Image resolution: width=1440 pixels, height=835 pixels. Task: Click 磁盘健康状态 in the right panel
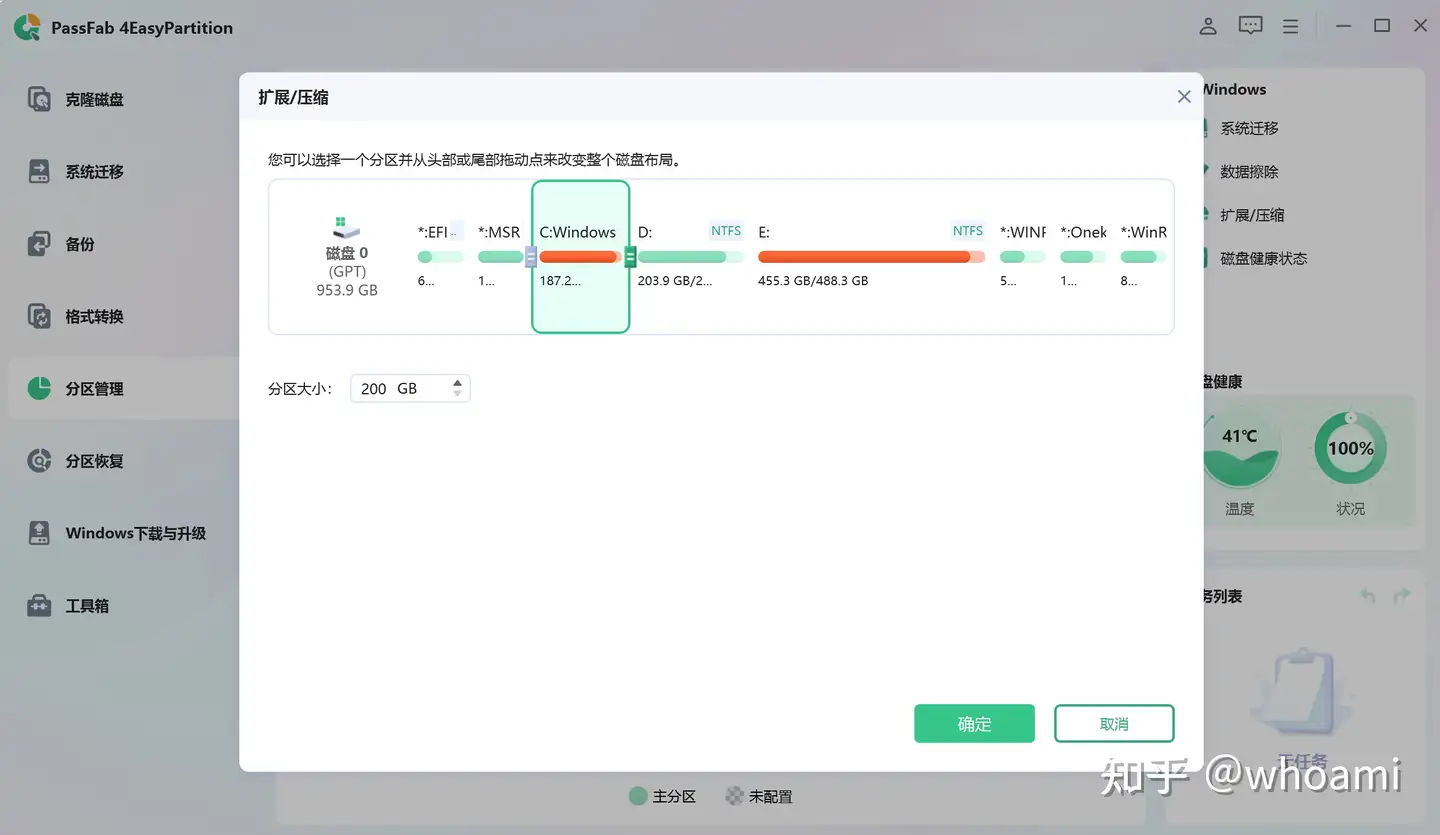[x=1264, y=258]
